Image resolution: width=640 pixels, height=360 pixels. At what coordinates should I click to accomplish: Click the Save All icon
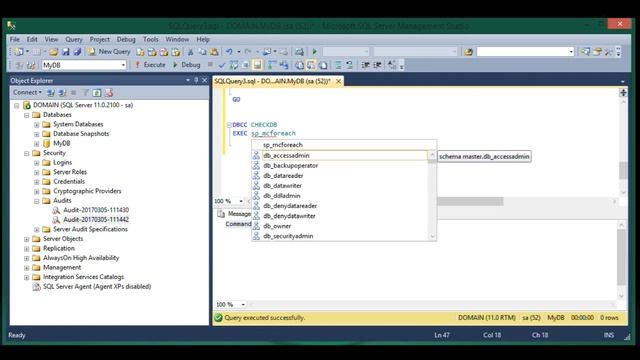[77, 52]
